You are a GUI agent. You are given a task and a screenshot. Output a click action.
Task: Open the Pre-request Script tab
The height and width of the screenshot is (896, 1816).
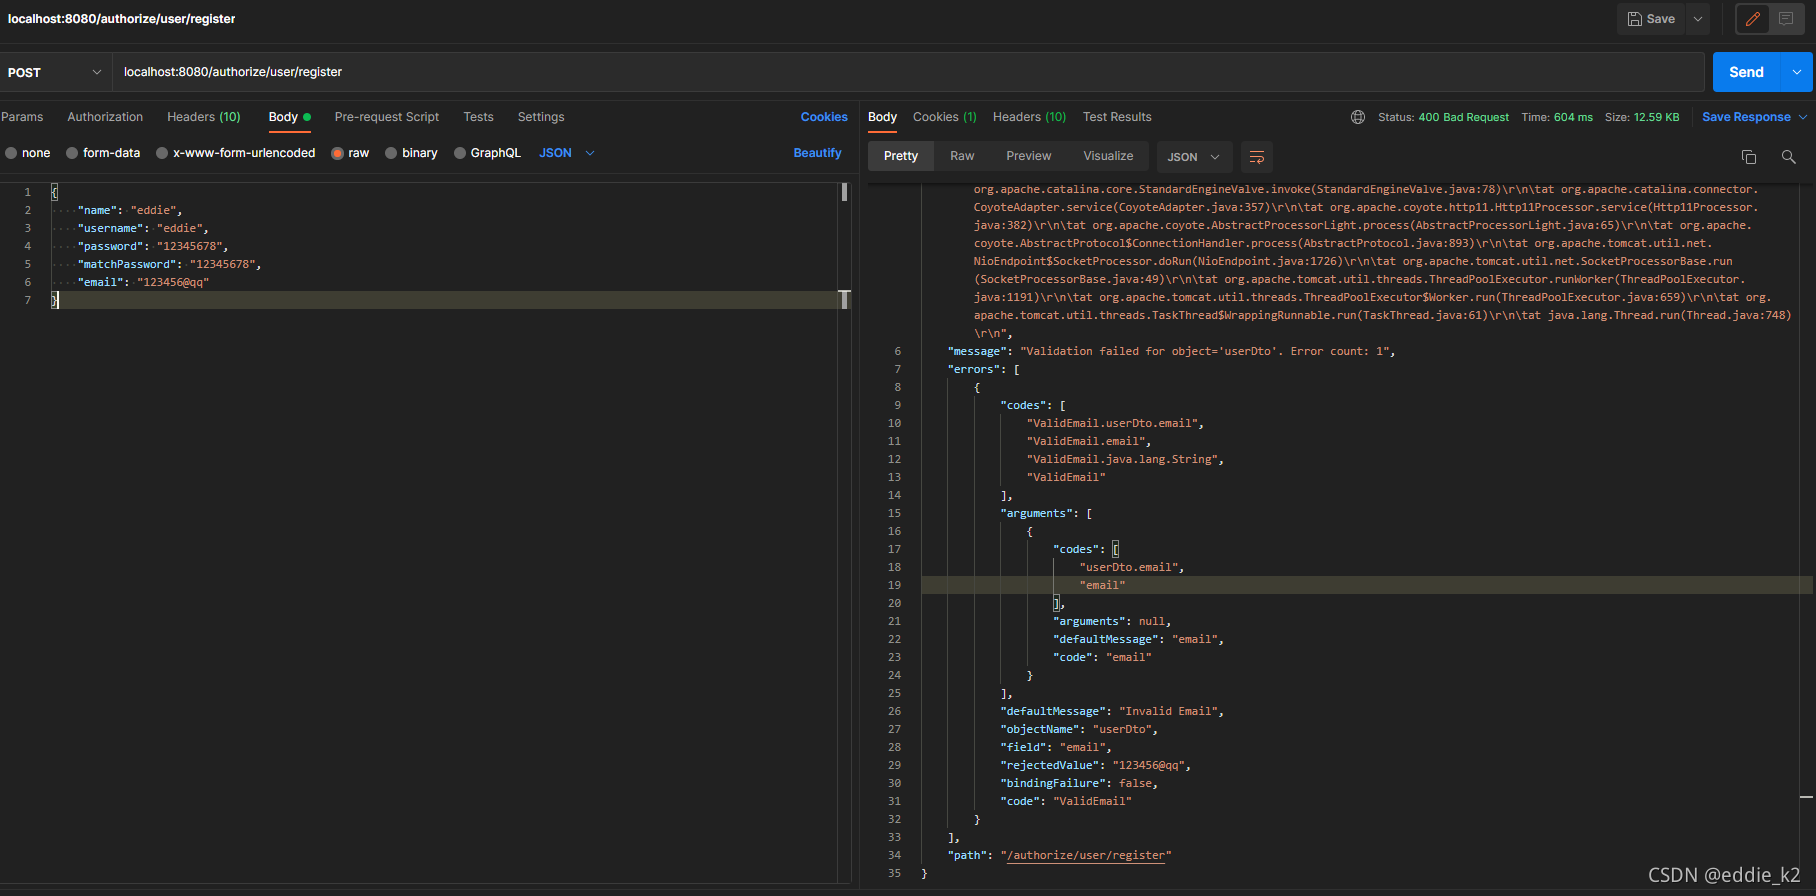point(387,117)
